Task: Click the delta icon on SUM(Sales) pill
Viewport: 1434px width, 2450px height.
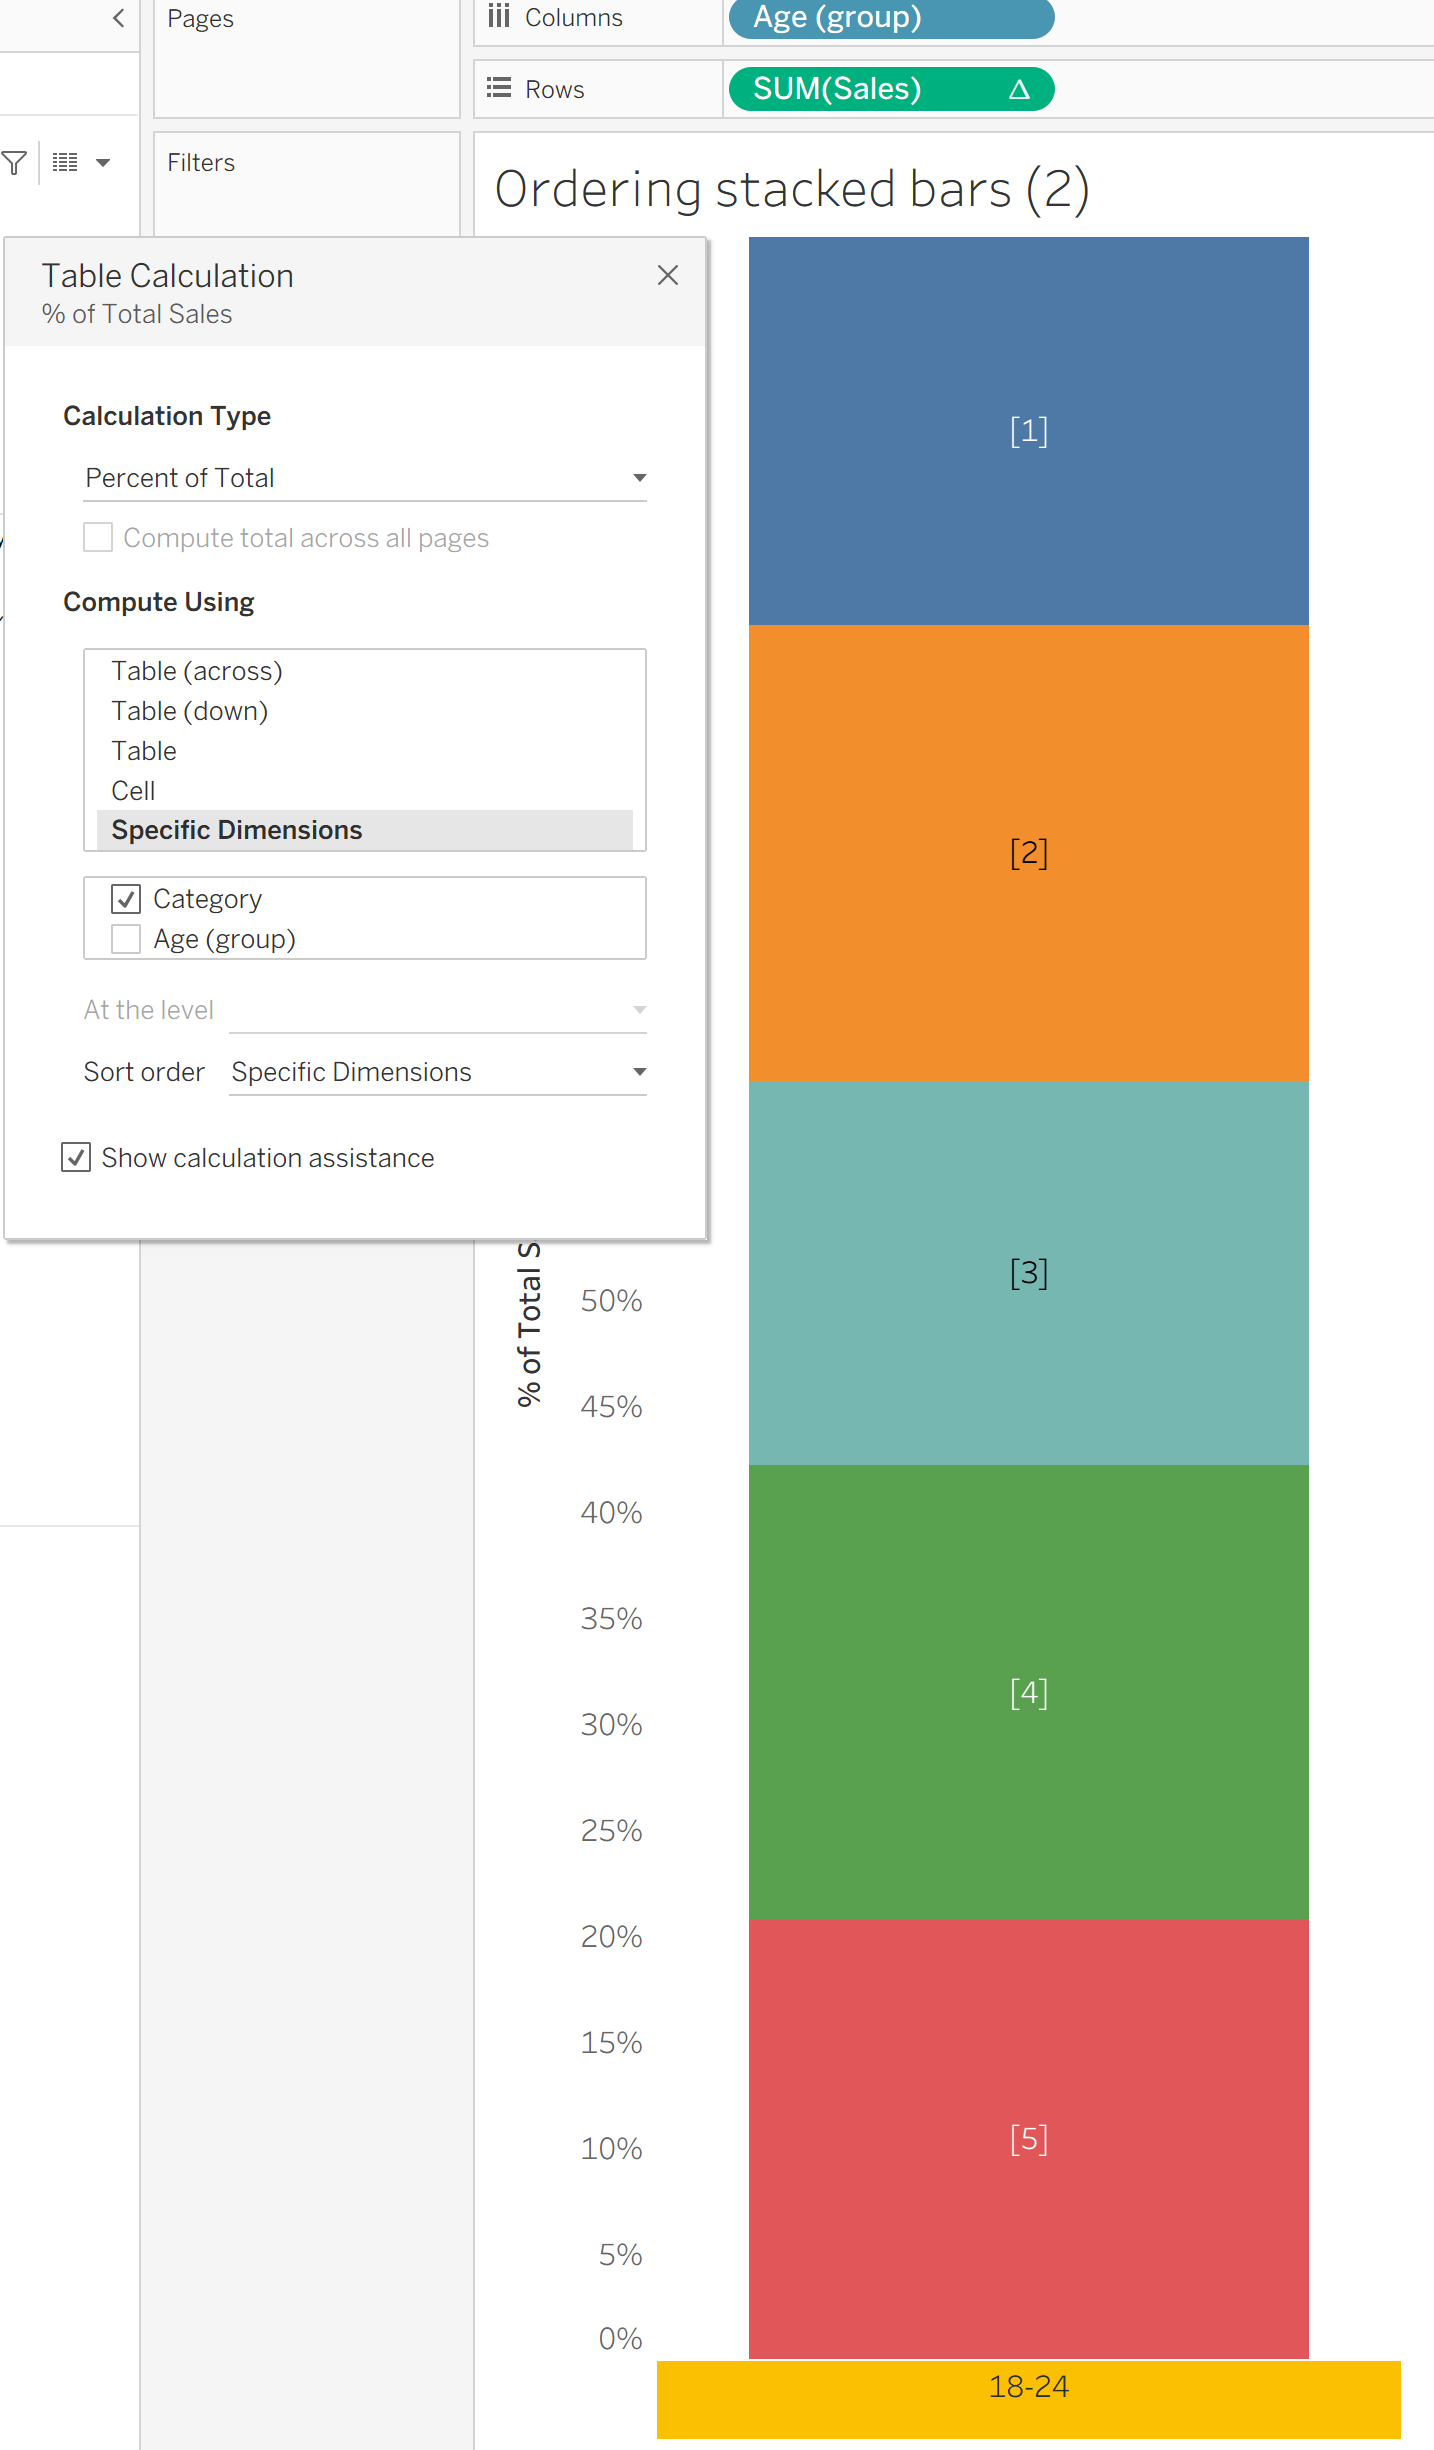Action: (1019, 90)
